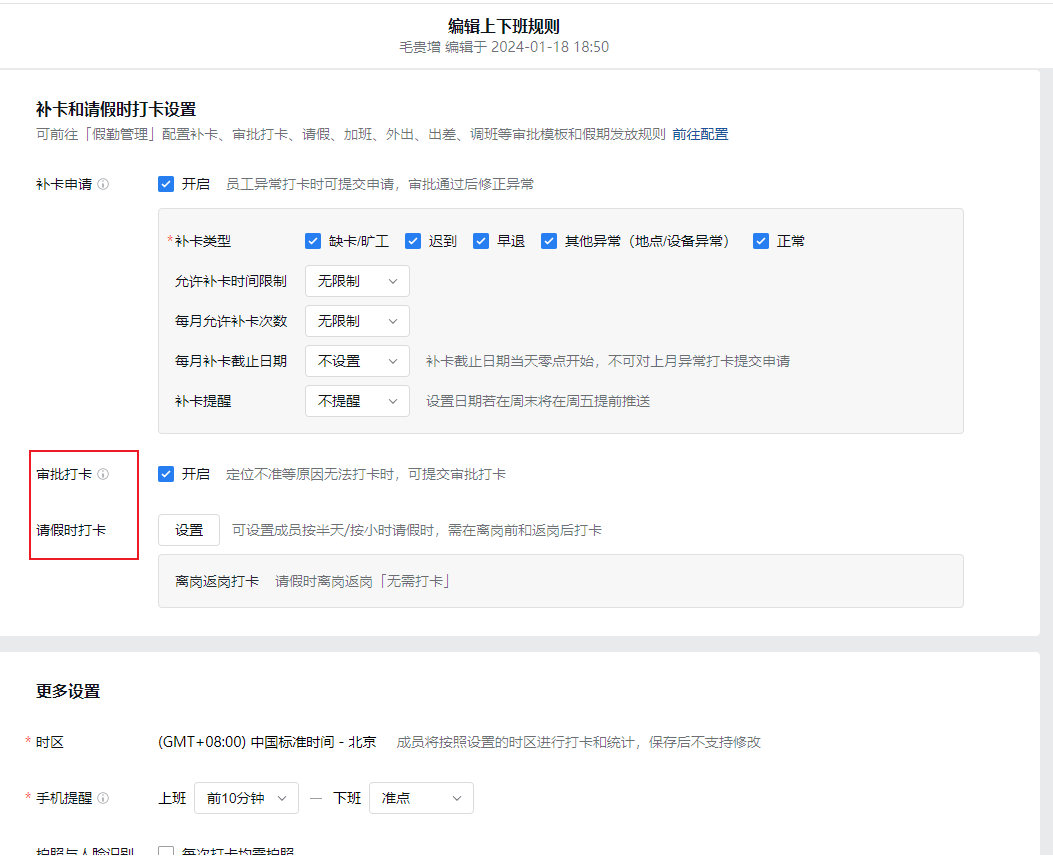Open the 下班 准点 reminder dropdown
This screenshot has height=863, width=1053.
(x=421, y=798)
